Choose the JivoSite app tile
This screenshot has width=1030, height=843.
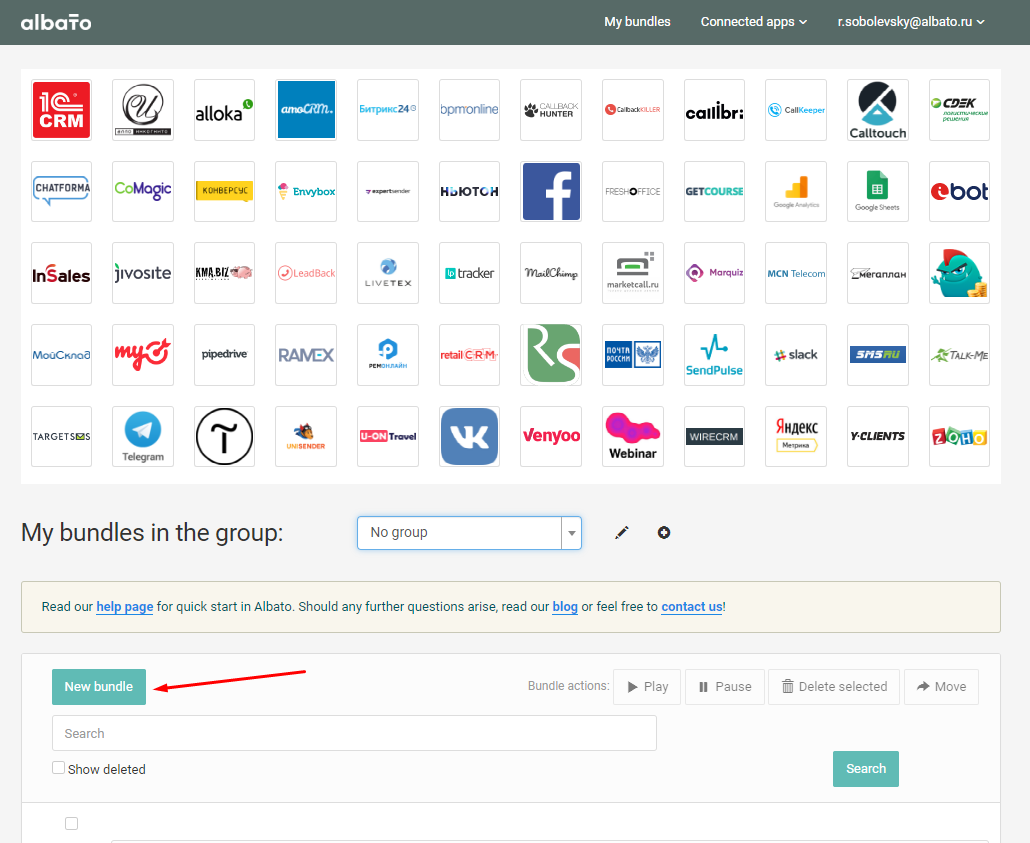(x=143, y=273)
